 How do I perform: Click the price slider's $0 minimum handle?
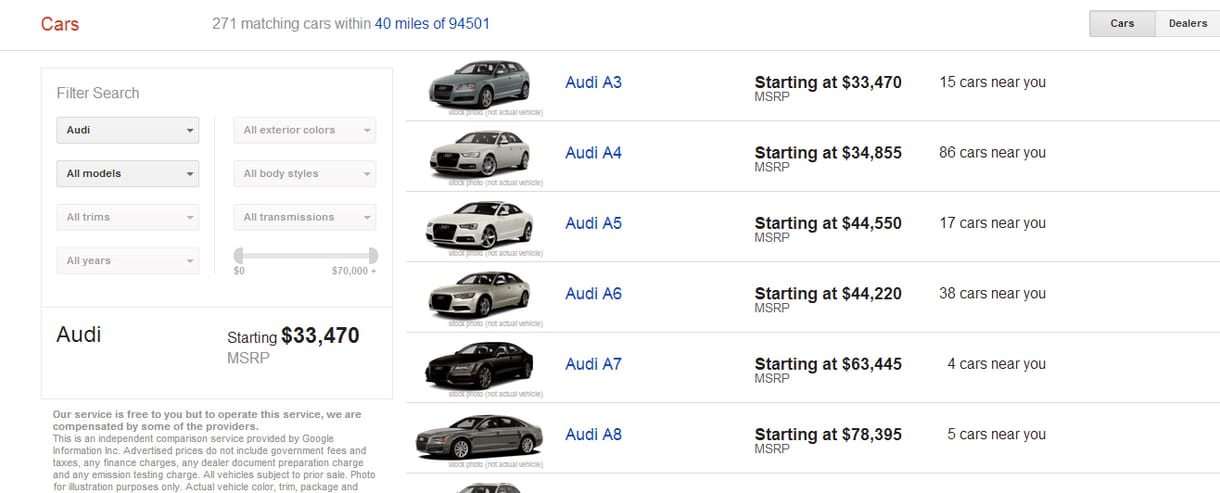[238, 255]
